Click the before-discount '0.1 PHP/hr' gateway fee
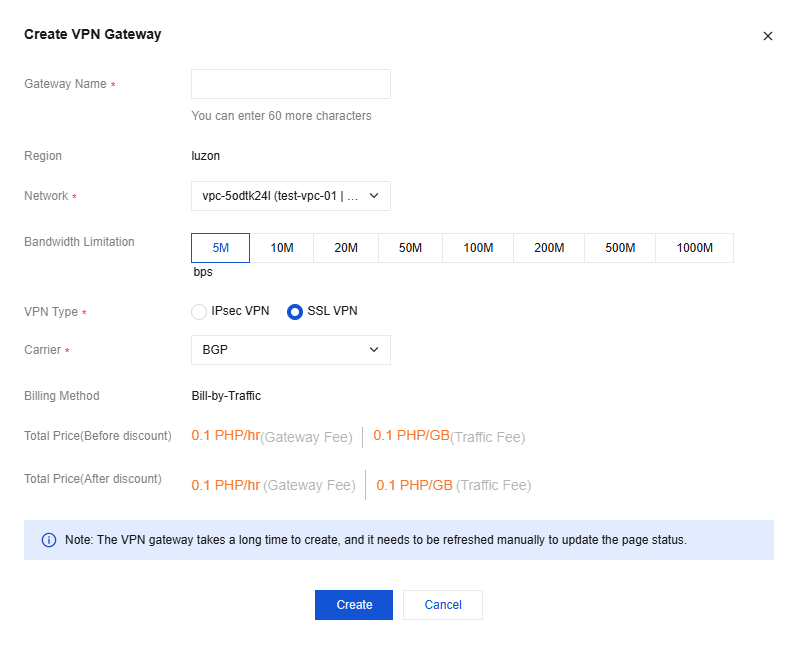The width and height of the screenshot is (797, 645). (x=226, y=436)
